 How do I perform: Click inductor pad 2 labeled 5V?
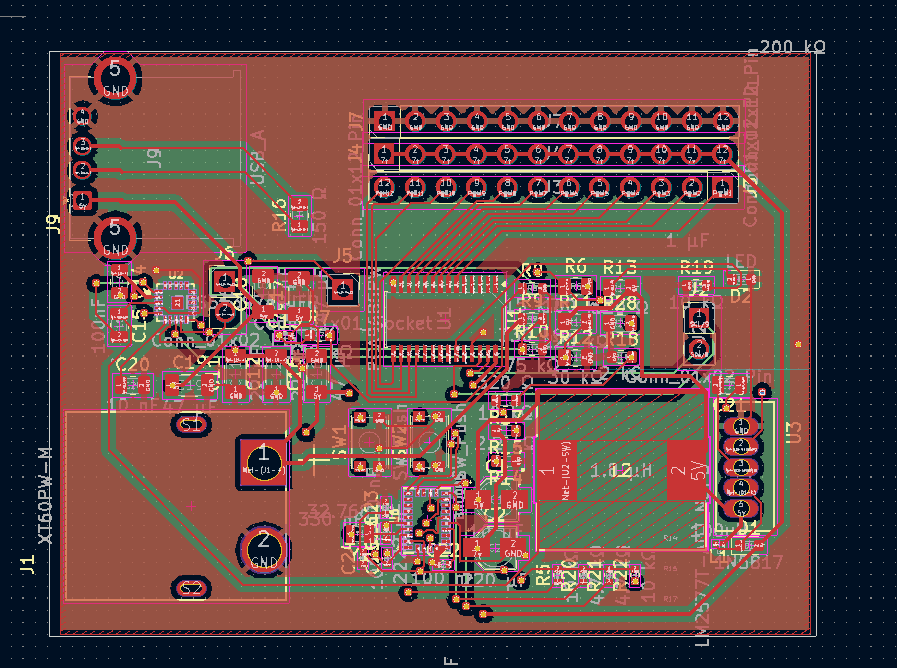tap(686, 469)
